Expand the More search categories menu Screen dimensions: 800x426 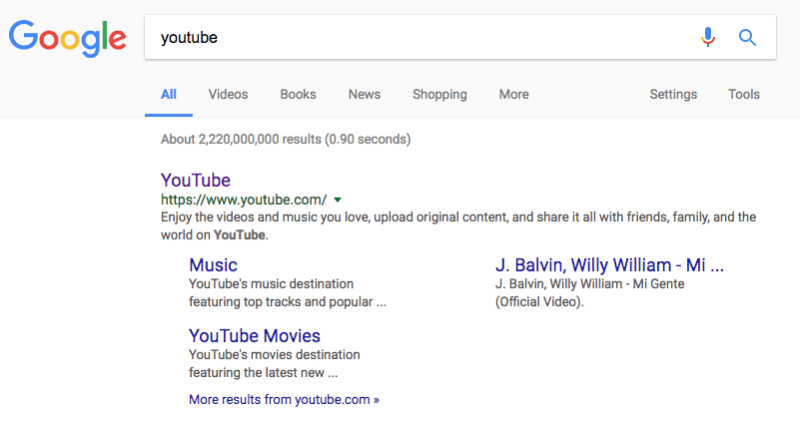(x=514, y=94)
